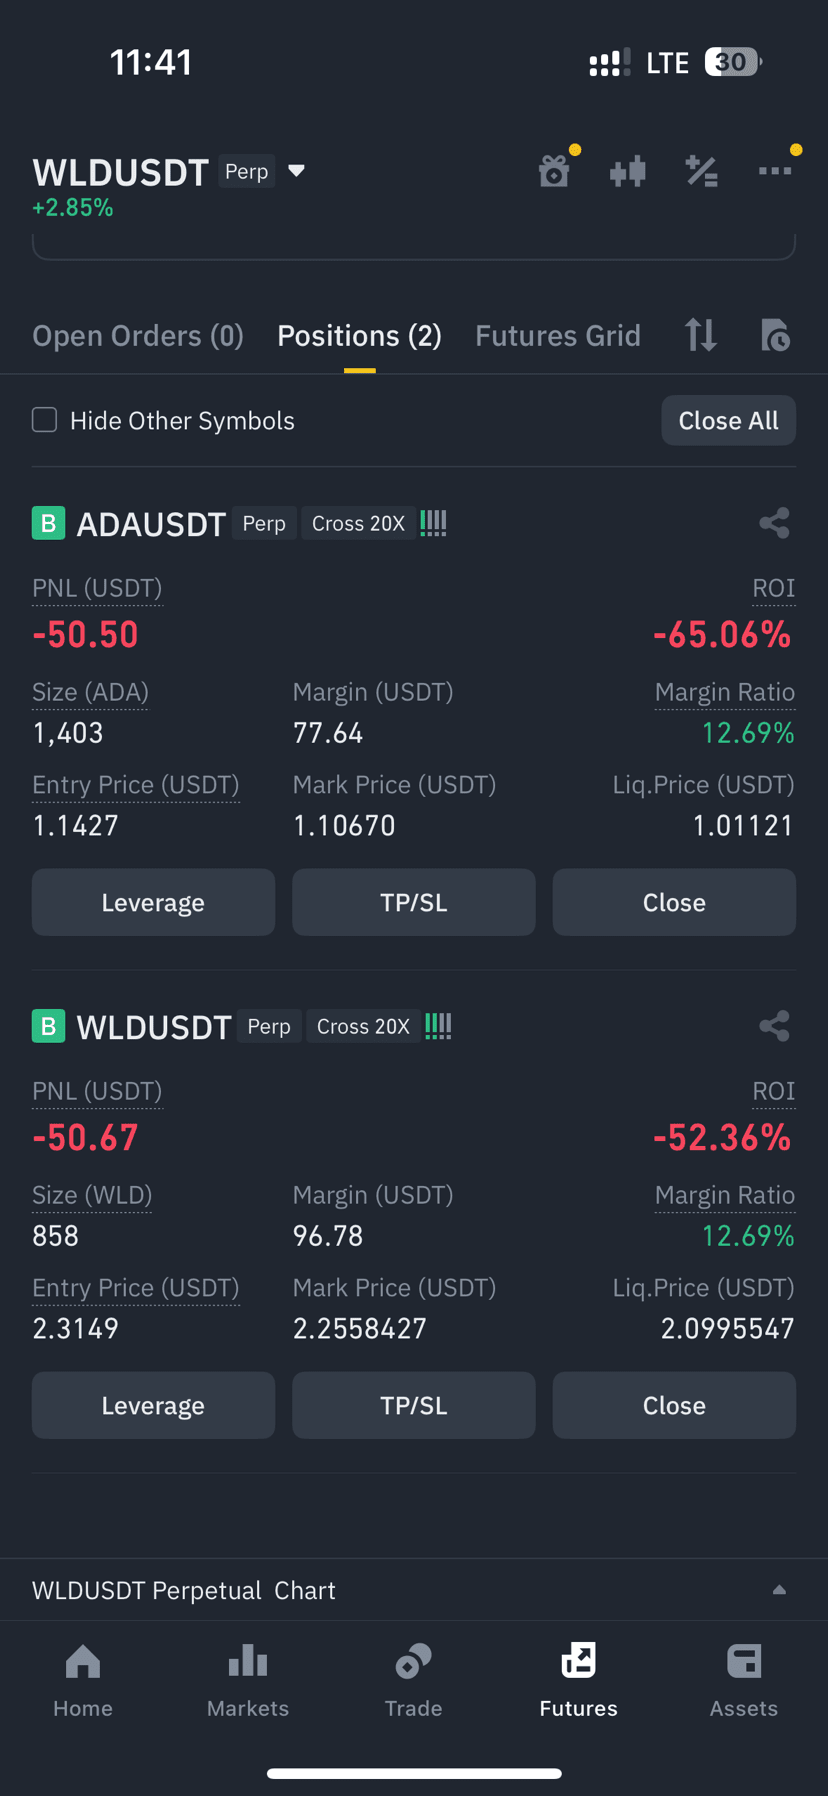Tap Leverage button for WLDUSDT position
This screenshot has width=828, height=1796.
pos(153,1405)
